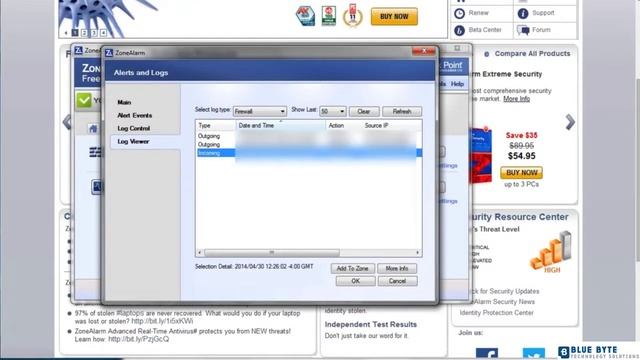Maximize the background ZoneAlarm window
Screen dimensions: 640x360
point(457,48)
